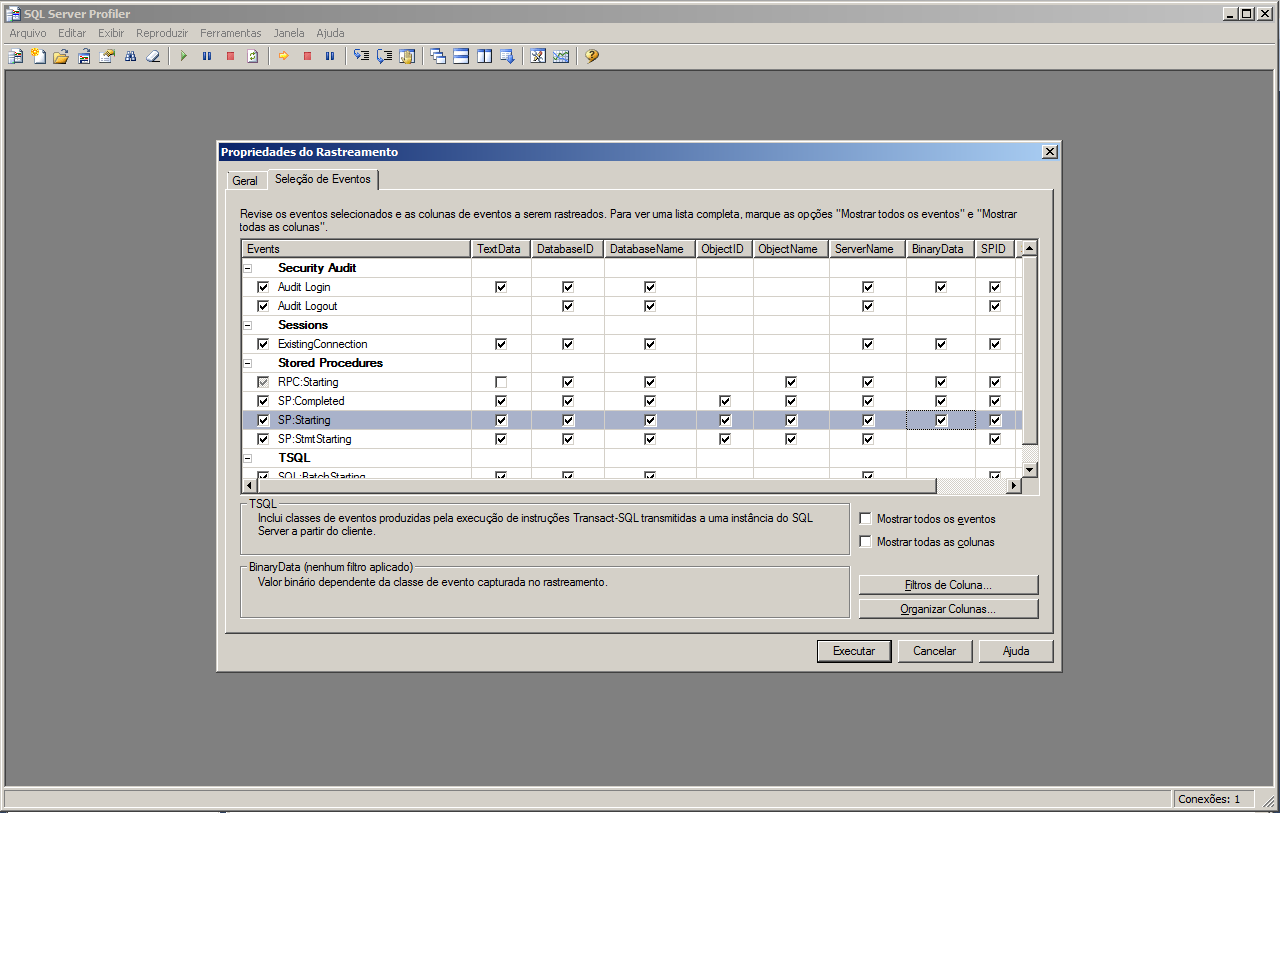The width and height of the screenshot is (1280, 980).
Task: Toggle SPID checkbox in Audit Logout row
Action: click(x=995, y=306)
